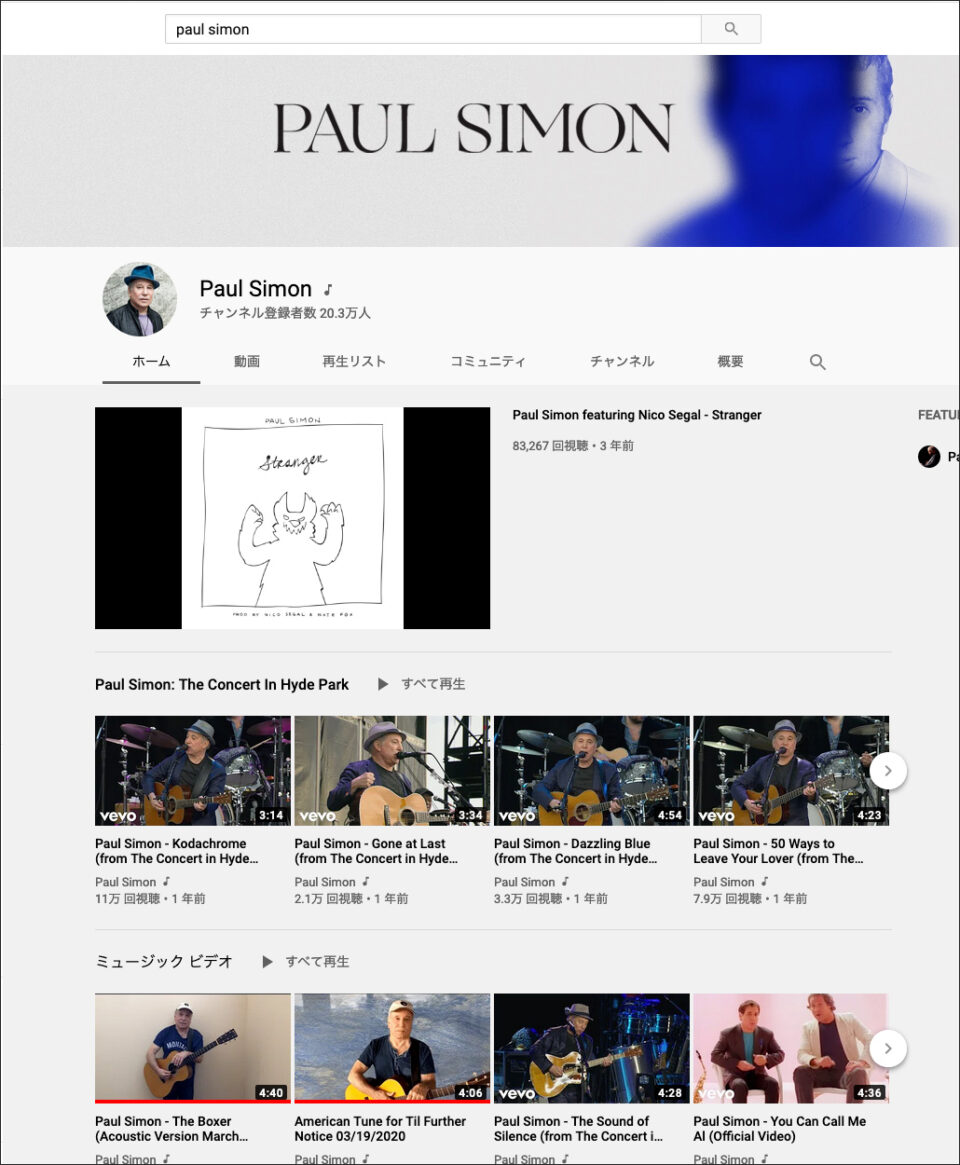960x1165 pixels.
Task: Open Paul Simon featuring Nico Segal - Stranger title
Action: point(637,415)
